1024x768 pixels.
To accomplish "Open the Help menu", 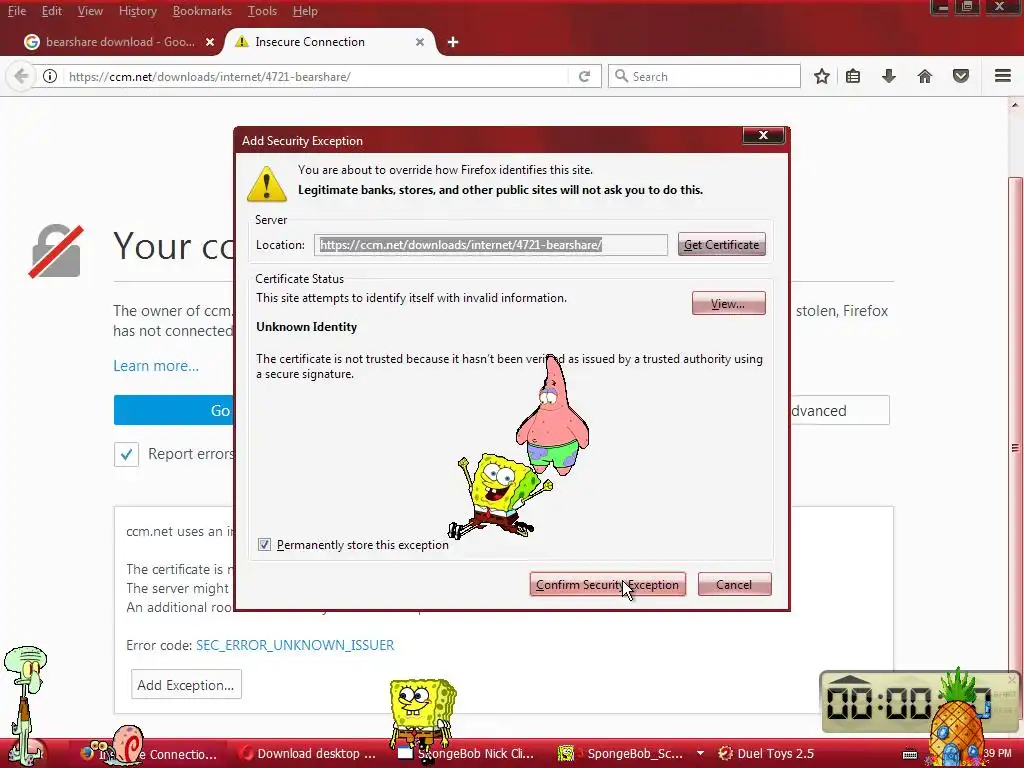I will coord(305,11).
